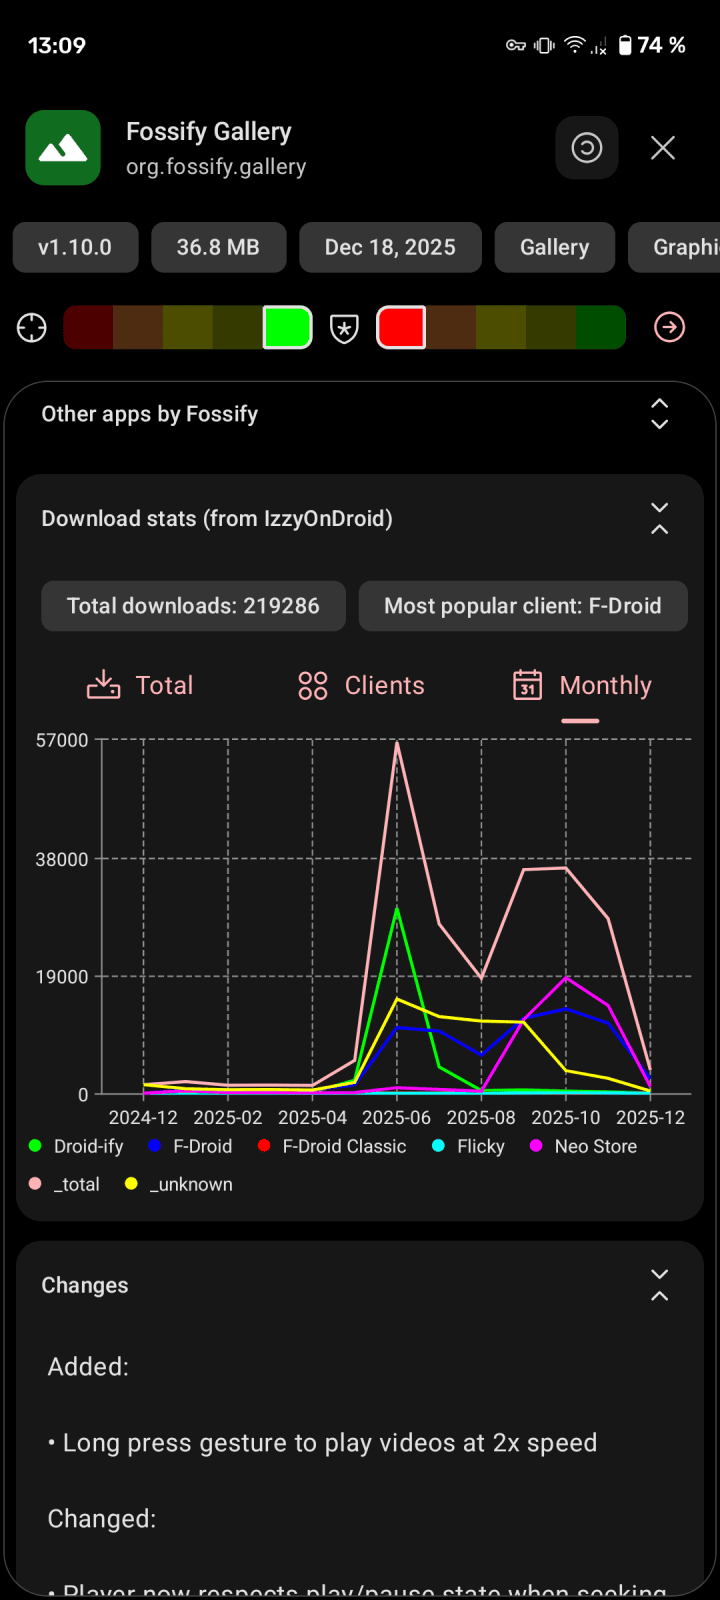Collapse the Download stats section

coord(659,518)
